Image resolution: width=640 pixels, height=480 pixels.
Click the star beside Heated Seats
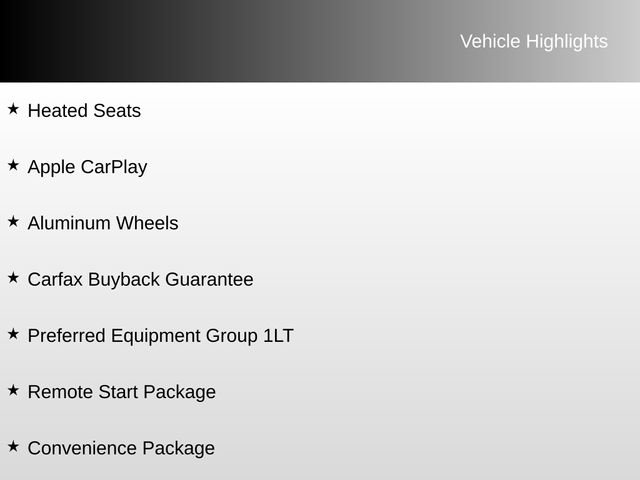coord(13,108)
